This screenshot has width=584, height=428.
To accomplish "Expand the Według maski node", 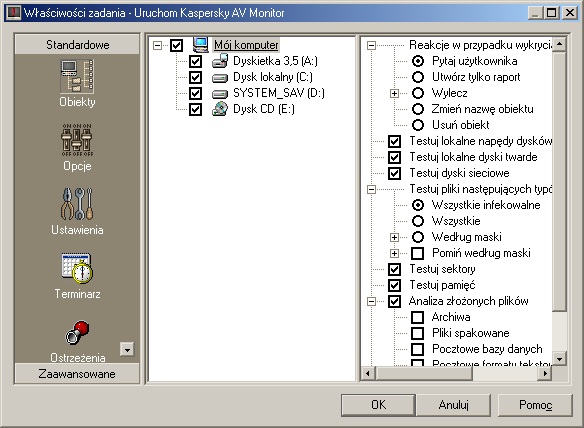I will click(394, 237).
